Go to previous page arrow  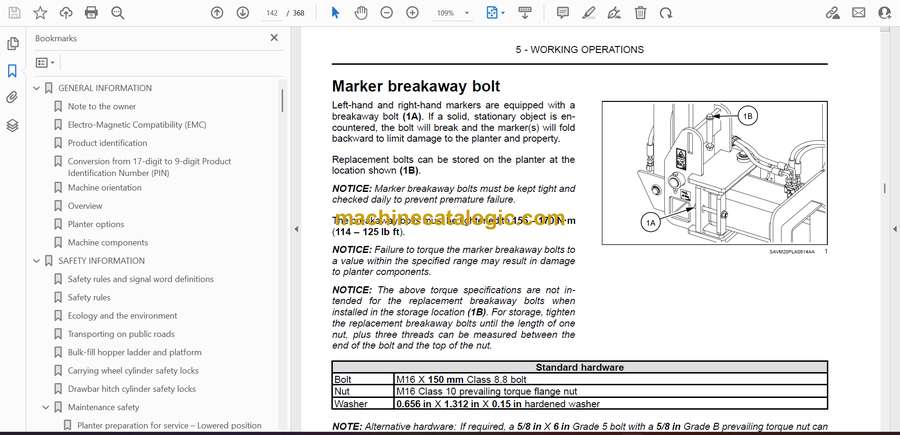tap(217, 13)
